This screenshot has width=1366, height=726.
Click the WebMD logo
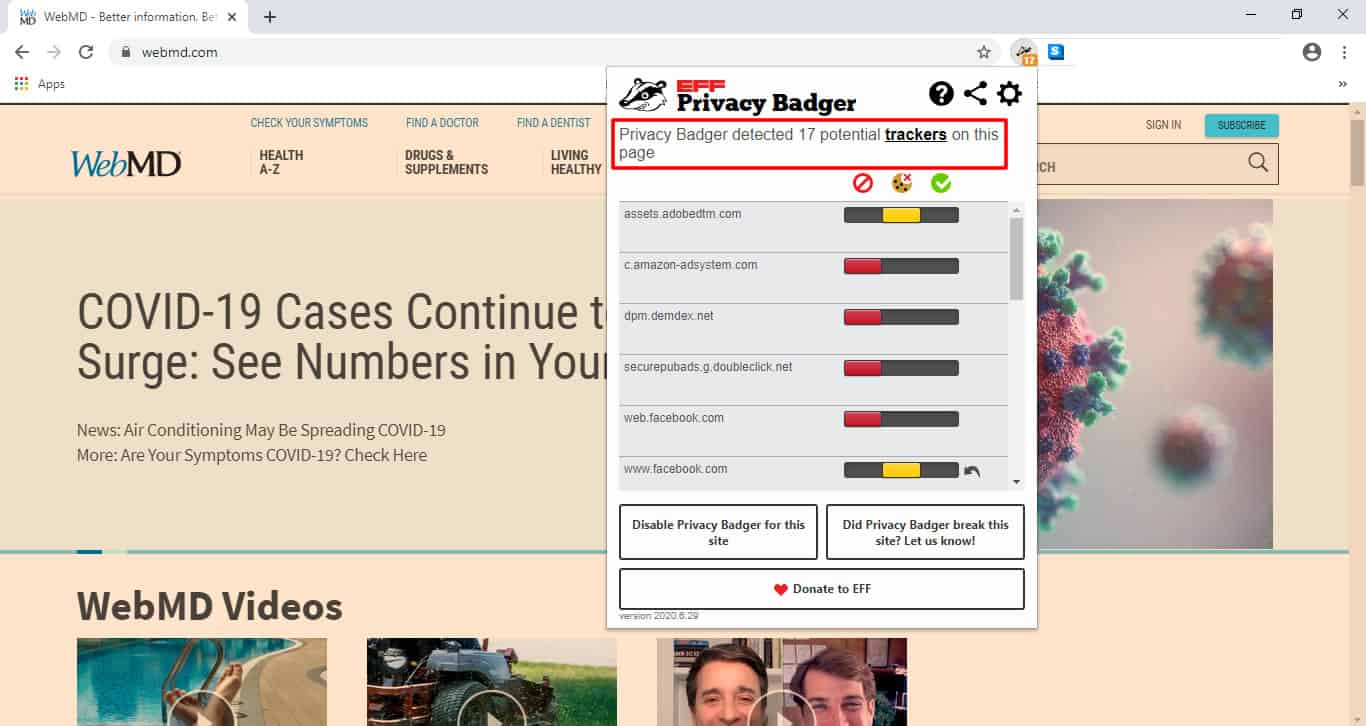(x=126, y=163)
